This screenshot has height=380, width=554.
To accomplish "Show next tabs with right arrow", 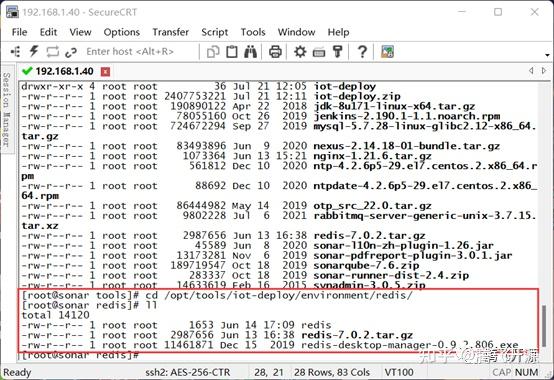I will (x=544, y=71).
